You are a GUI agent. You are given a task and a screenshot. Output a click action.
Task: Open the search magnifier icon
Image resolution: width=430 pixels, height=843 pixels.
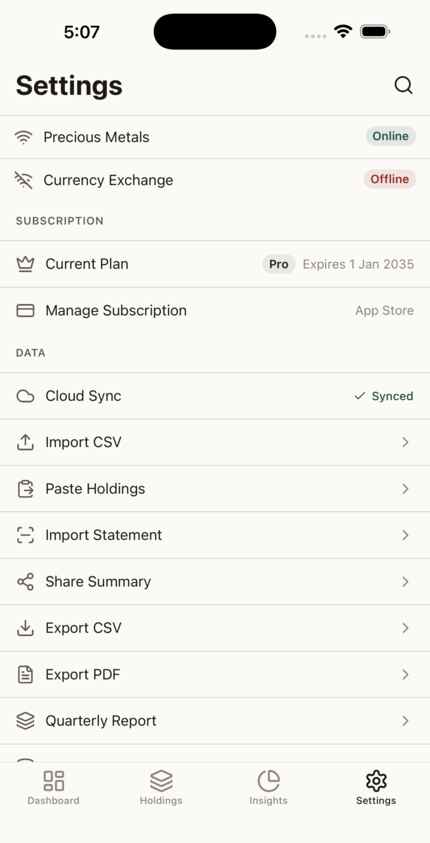[x=403, y=85]
